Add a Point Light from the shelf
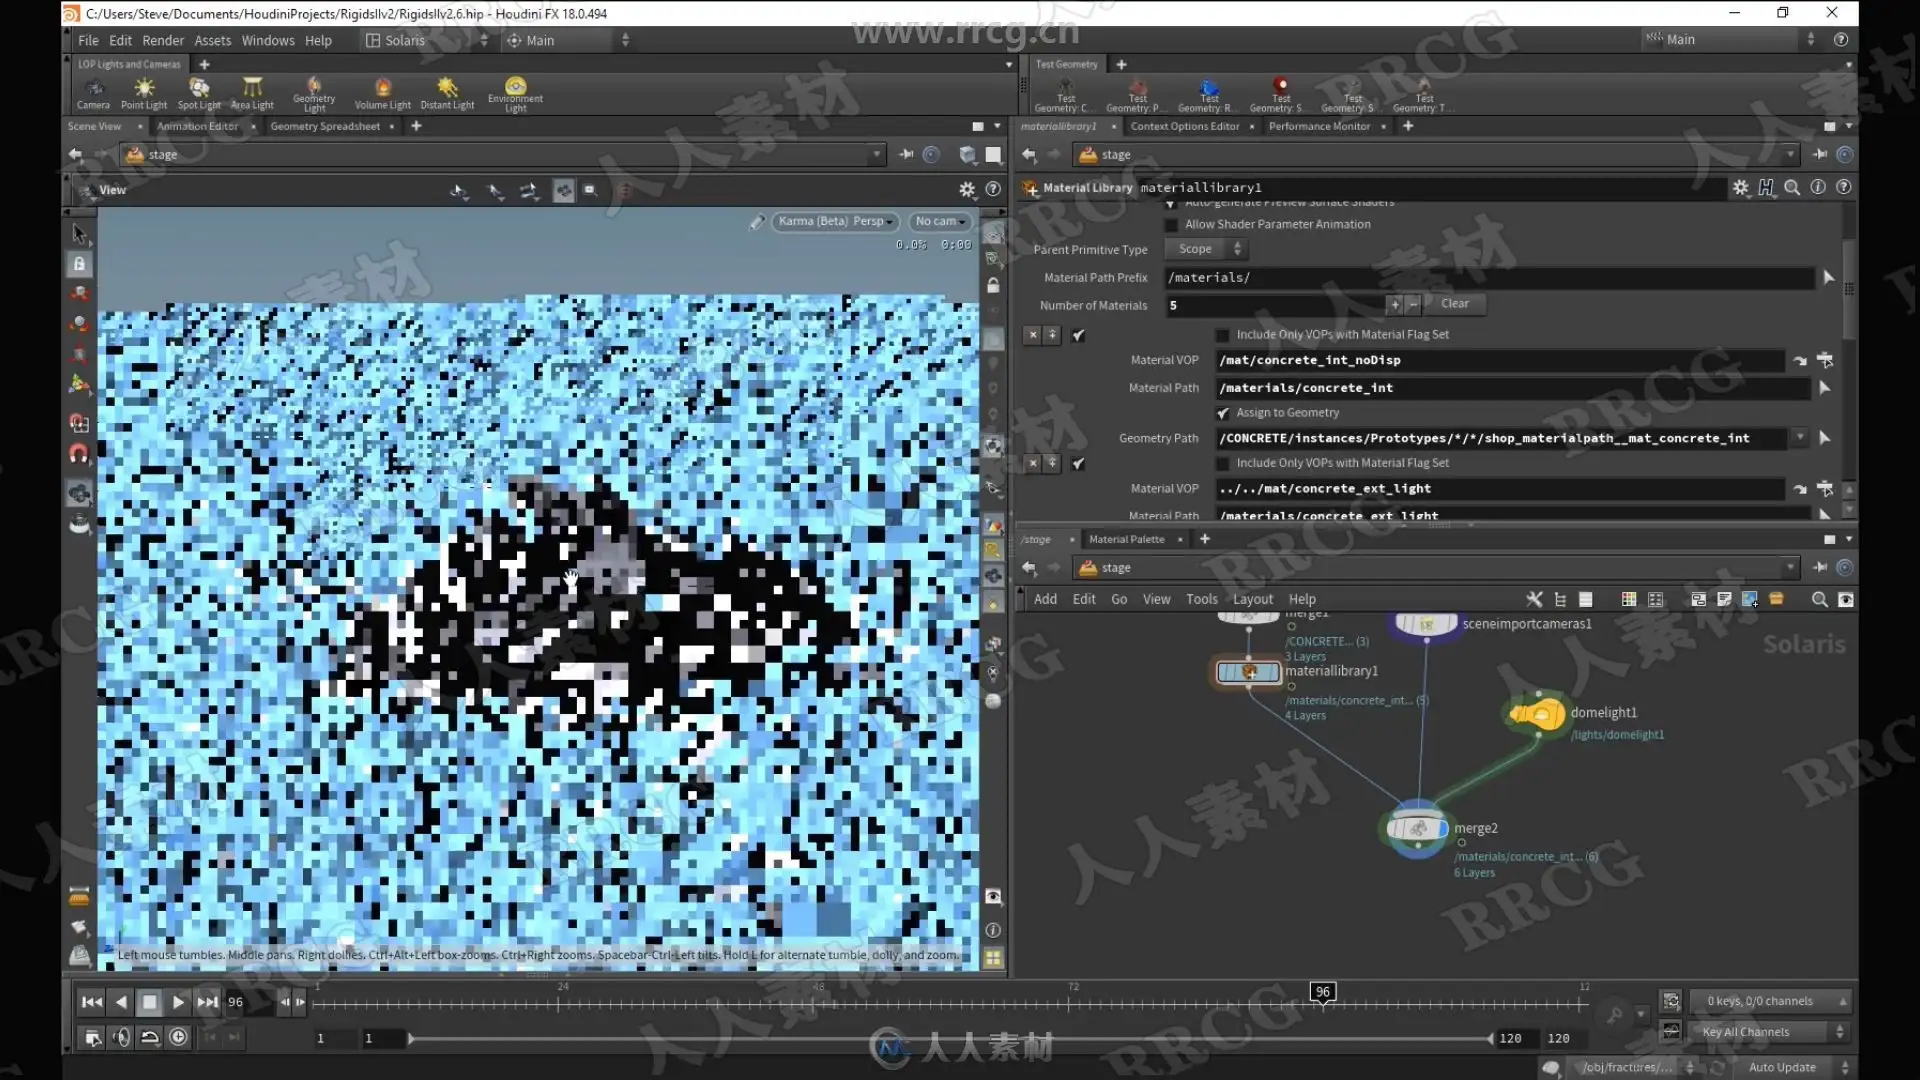The width and height of the screenshot is (1920, 1080). [x=144, y=93]
